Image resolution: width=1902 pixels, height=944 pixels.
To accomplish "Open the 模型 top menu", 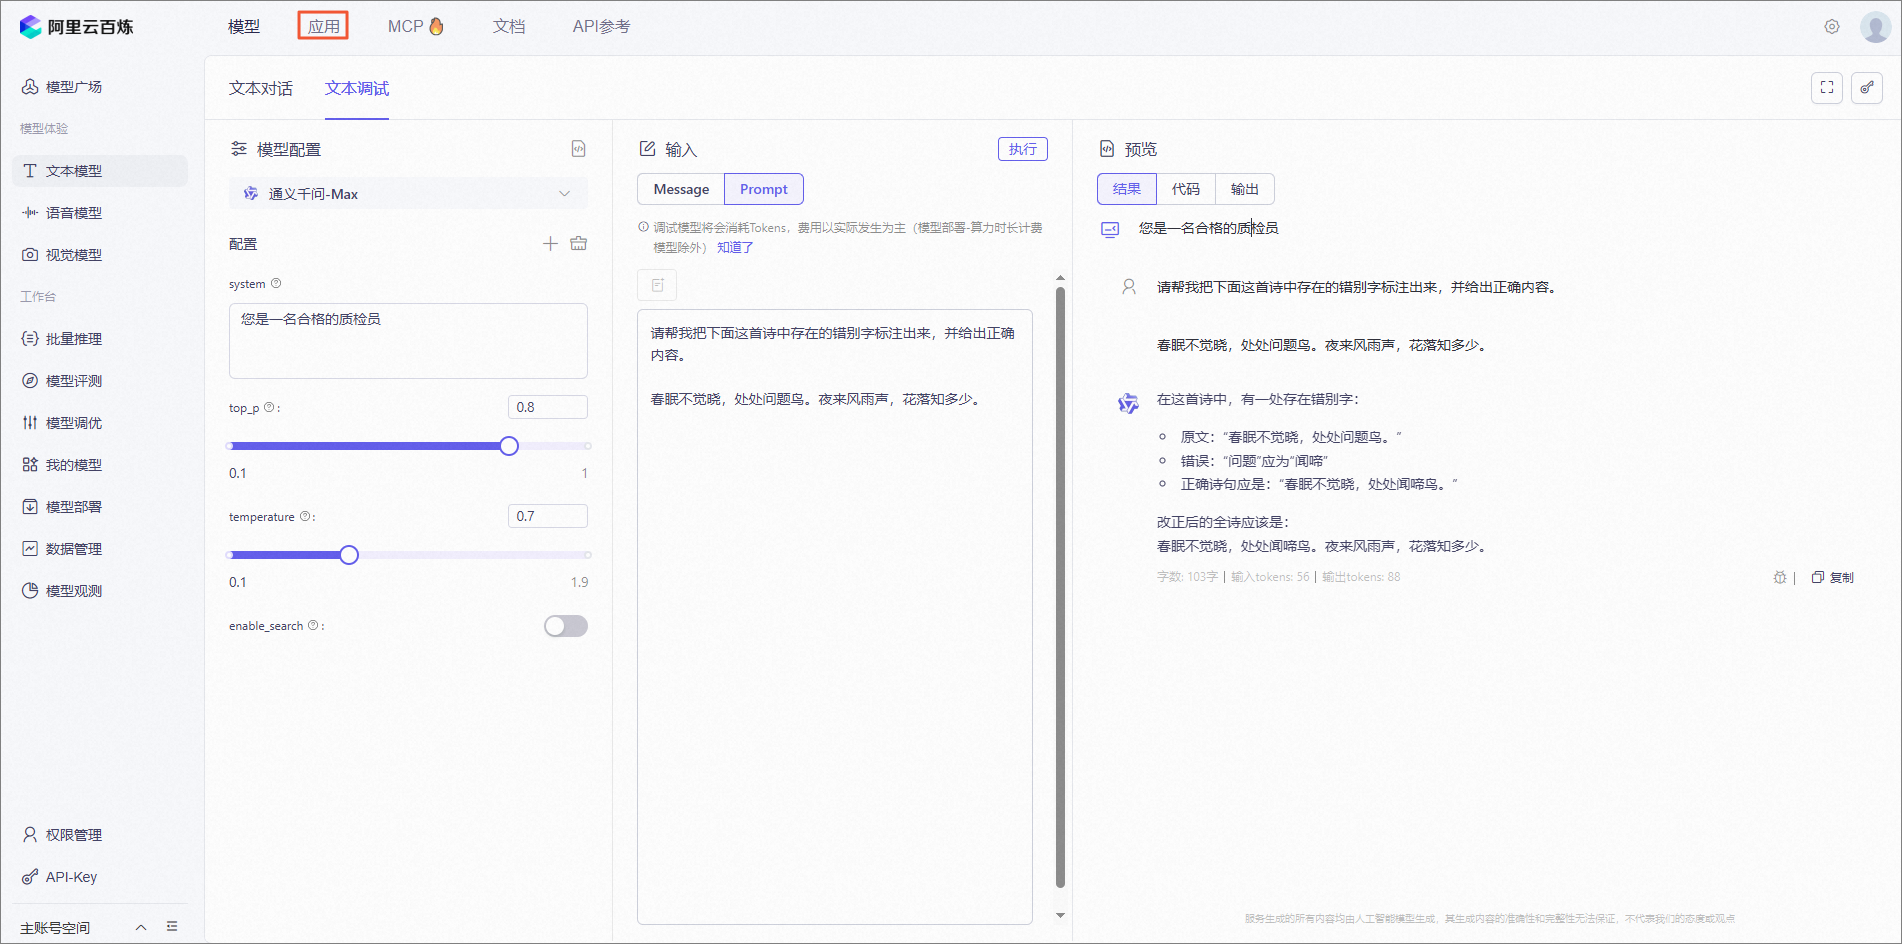I will pos(244,27).
